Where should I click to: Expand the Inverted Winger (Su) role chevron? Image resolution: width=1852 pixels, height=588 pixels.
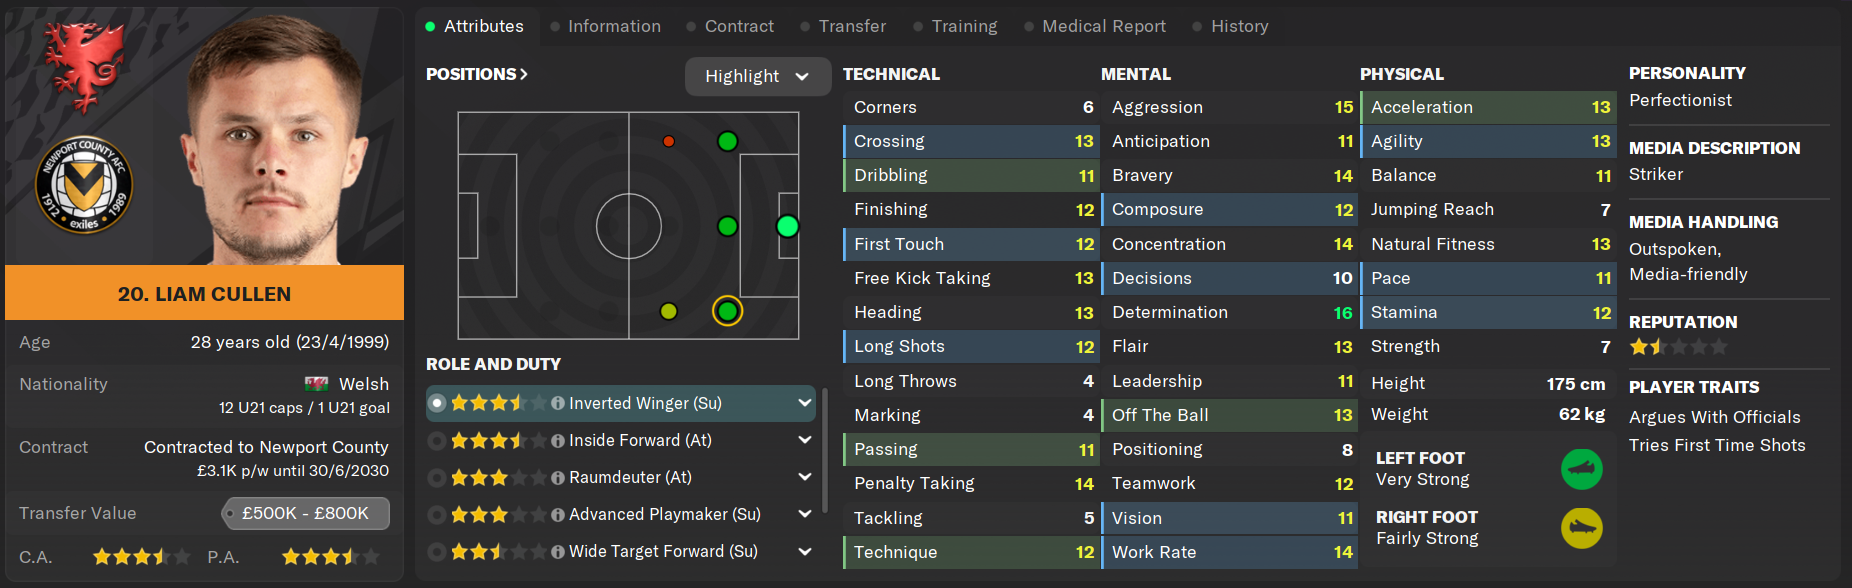(x=804, y=403)
